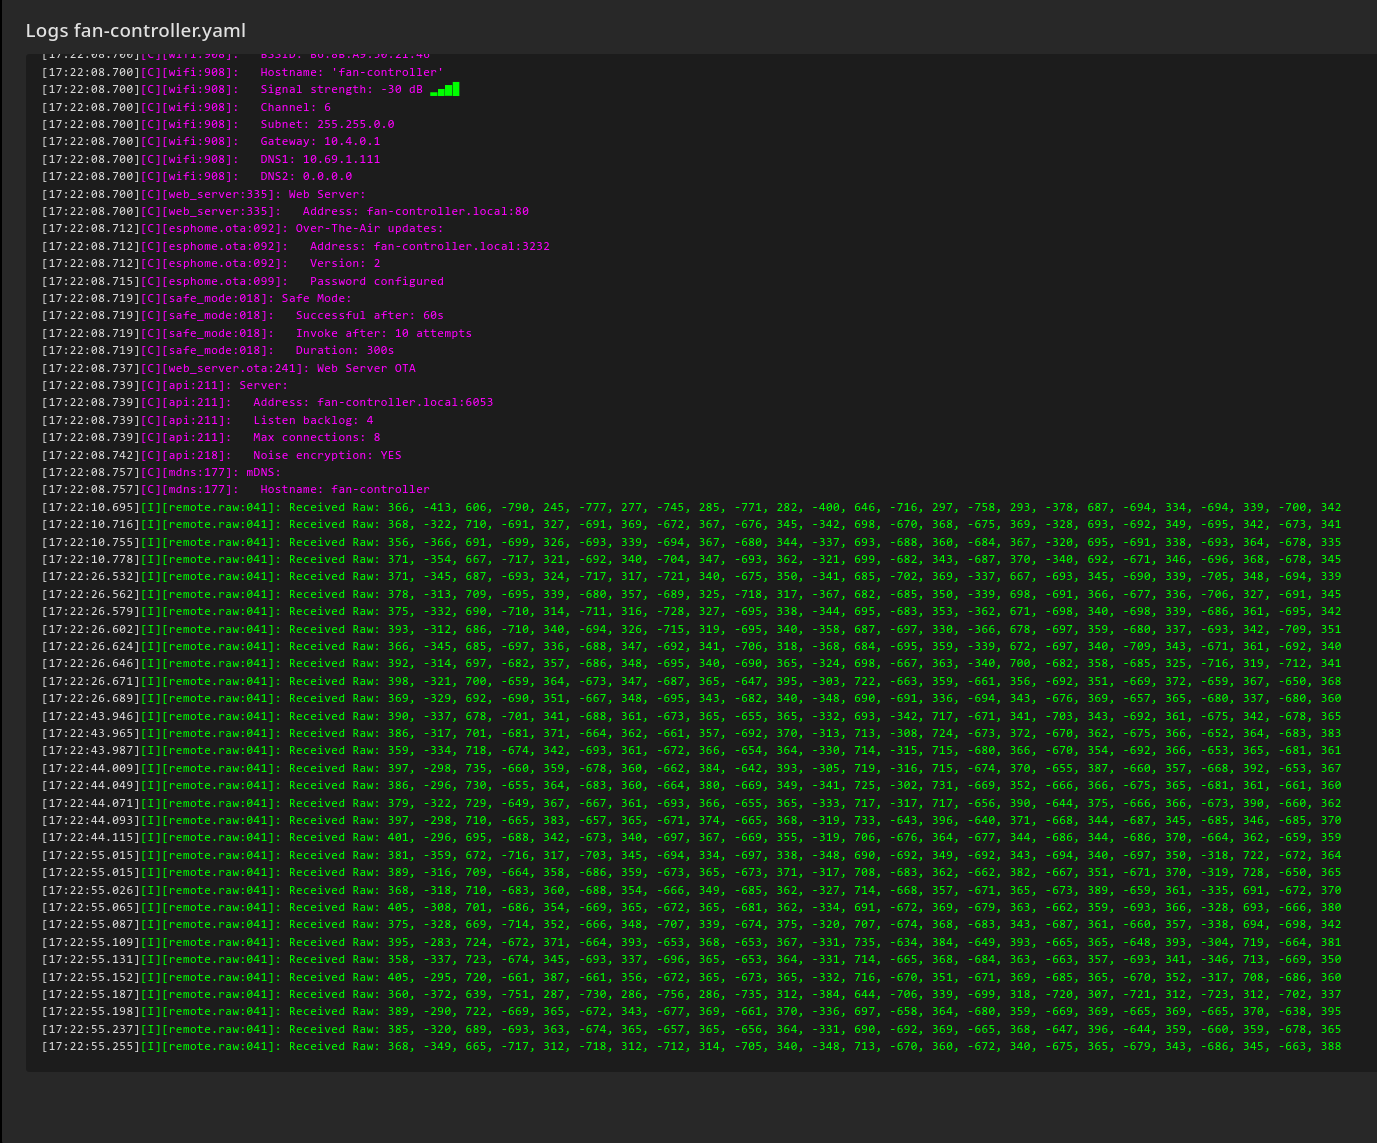Click the last log line at 17:22:55.255
Image resolution: width=1377 pixels, height=1143 pixels.
(692, 1046)
